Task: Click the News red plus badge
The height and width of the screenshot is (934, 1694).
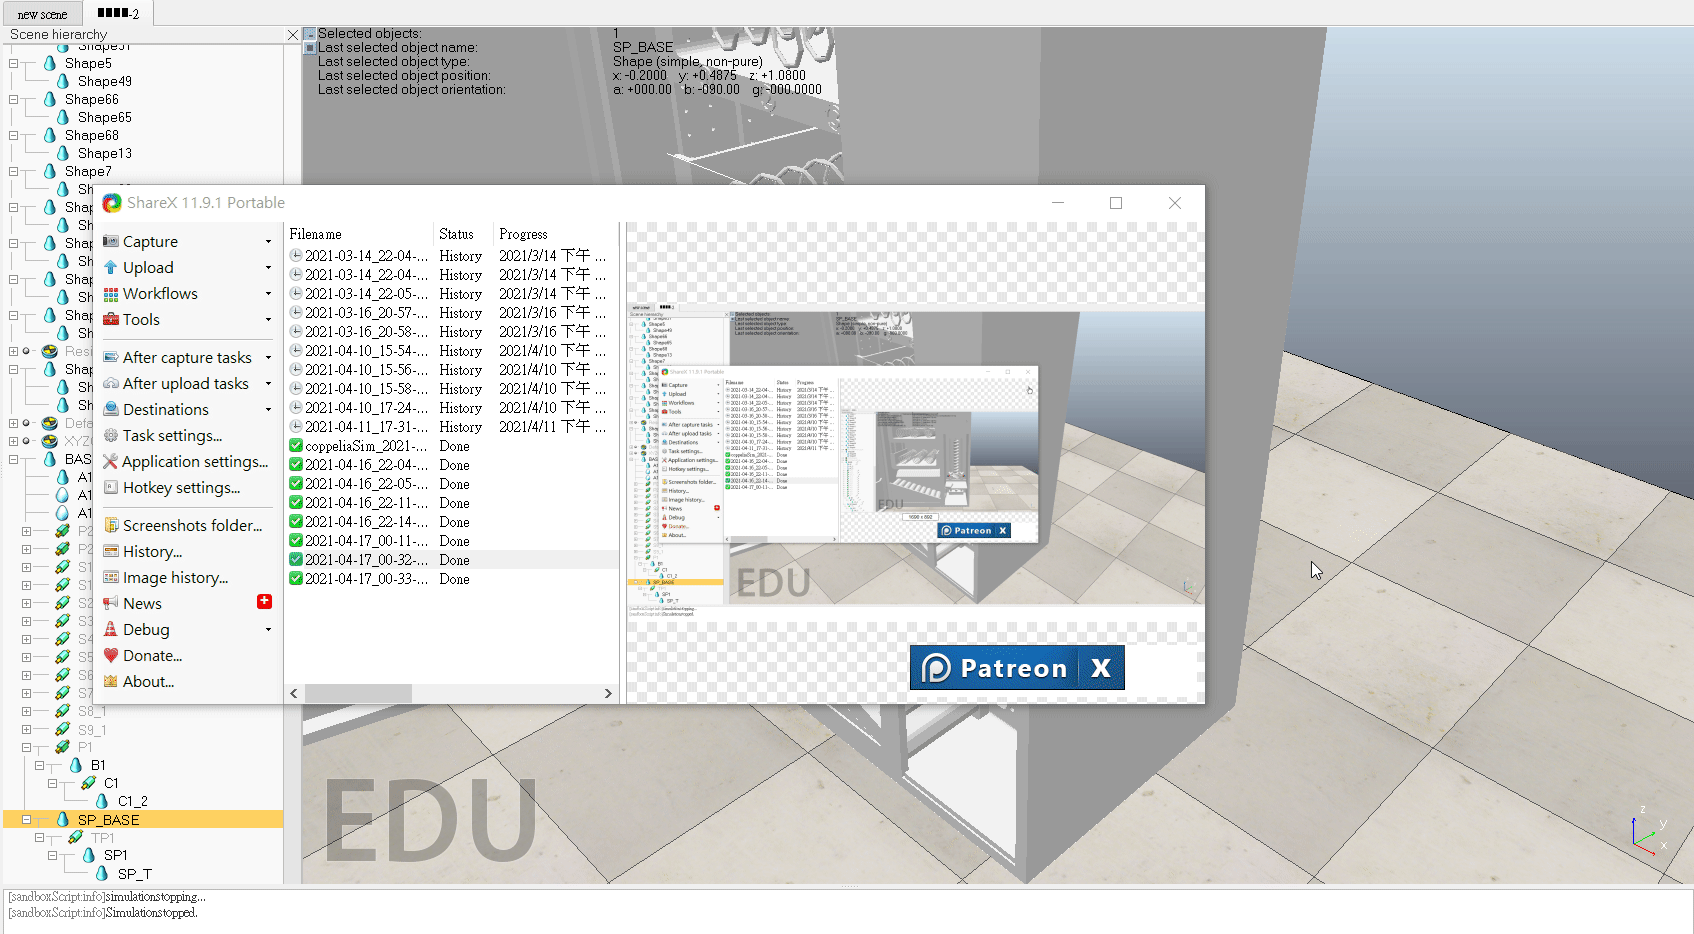Action: click(x=264, y=601)
